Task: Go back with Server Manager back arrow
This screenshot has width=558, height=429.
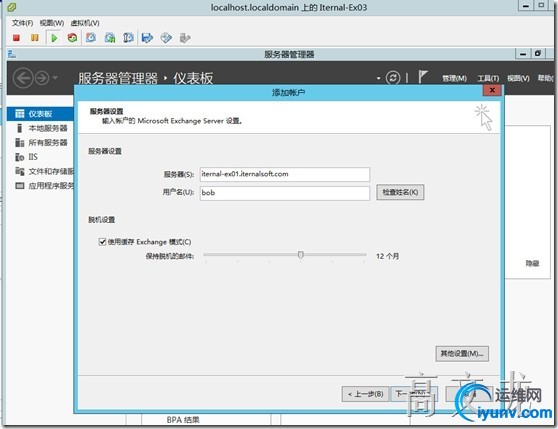Action: click(23, 78)
